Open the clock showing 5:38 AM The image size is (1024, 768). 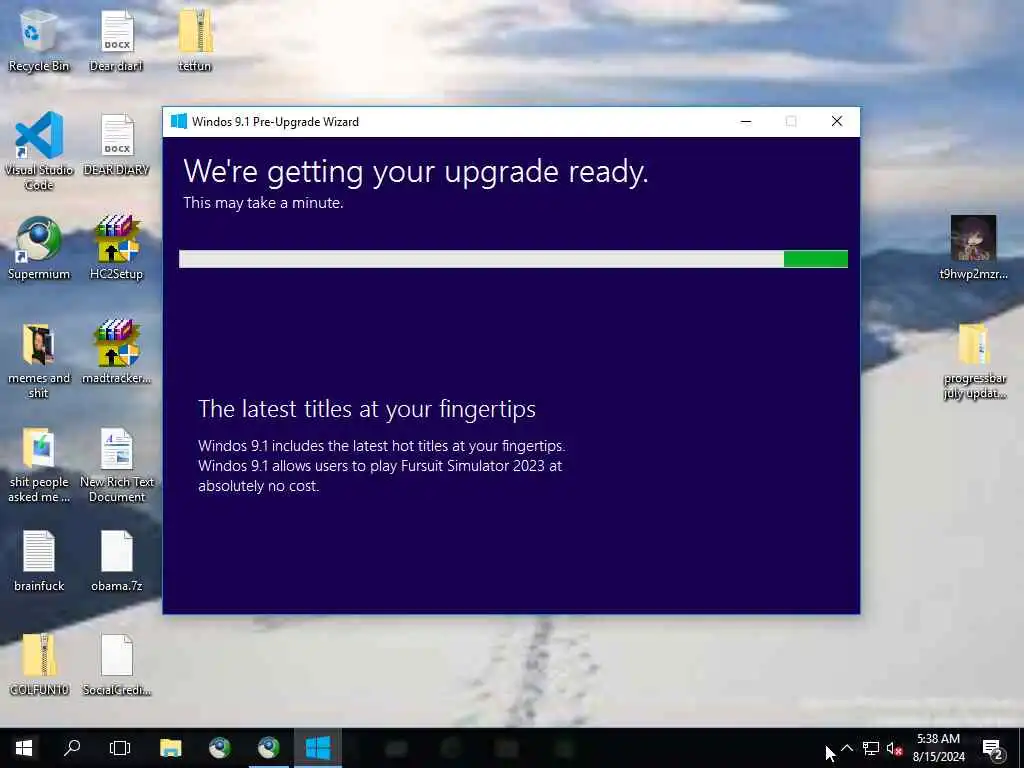(938, 748)
